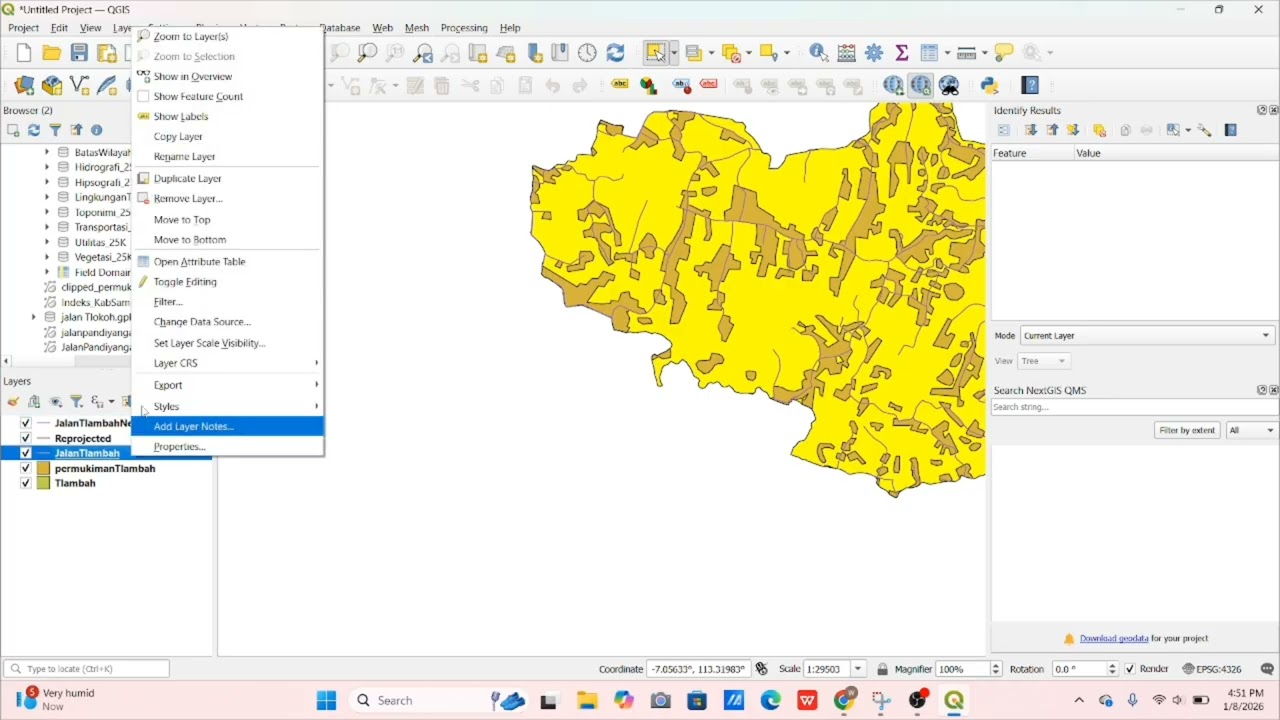Click the EPSG:4326 CRS button
Screen dimensions: 1280x720
click(1211, 669)
